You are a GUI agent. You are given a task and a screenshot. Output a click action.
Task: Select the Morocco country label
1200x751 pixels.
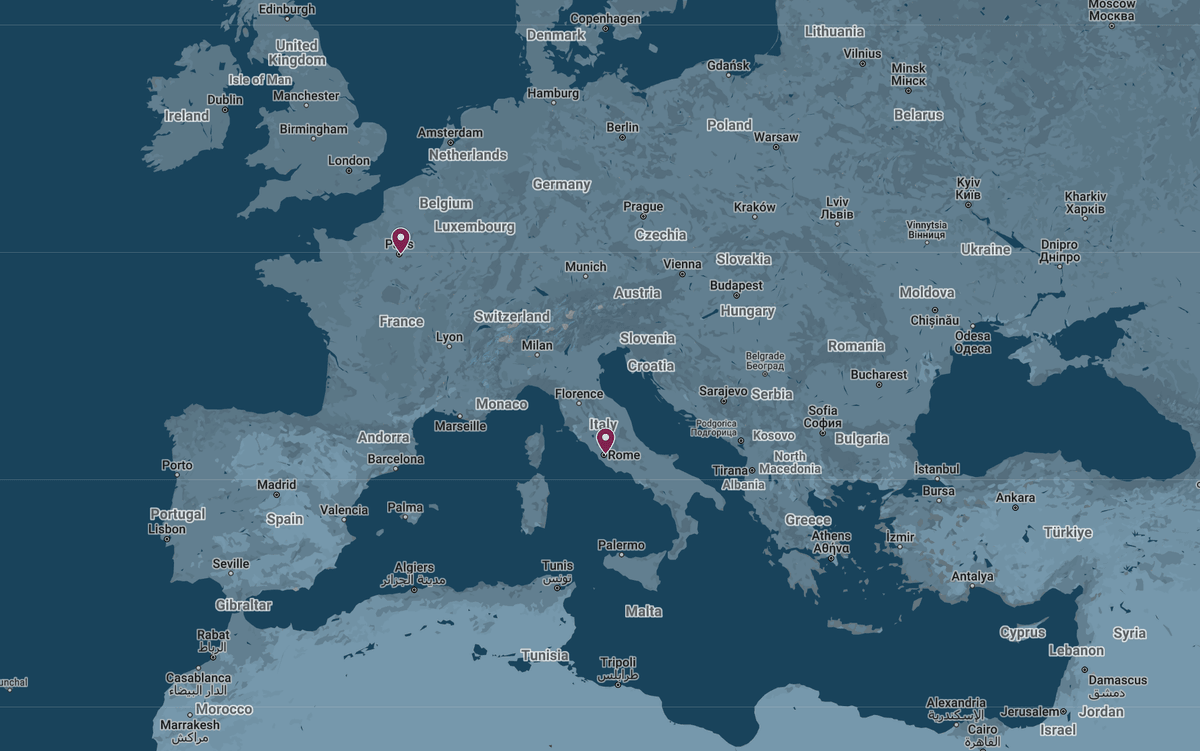click(x=224, y=709)
